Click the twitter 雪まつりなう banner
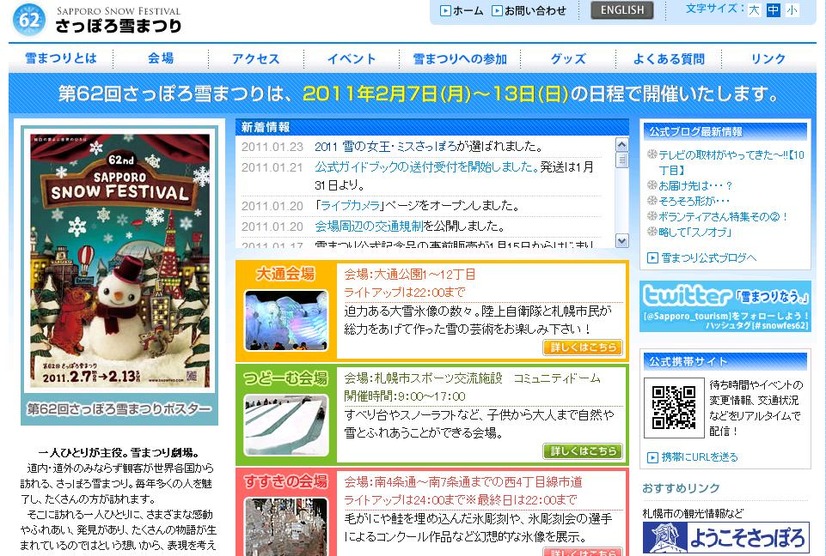The width and height of the screenshot is (826, 556). click(x=725, y=307)
